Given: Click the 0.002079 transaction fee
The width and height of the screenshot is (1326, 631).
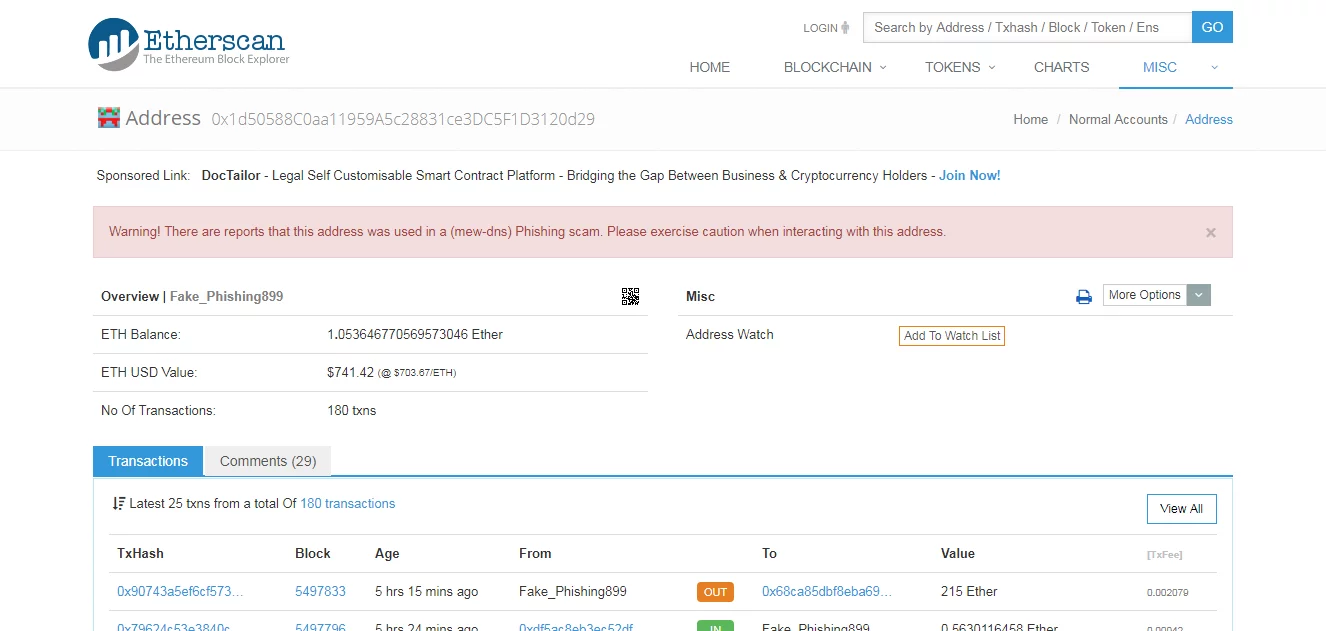Looking at the screenshot, I should pos(1168,592).
